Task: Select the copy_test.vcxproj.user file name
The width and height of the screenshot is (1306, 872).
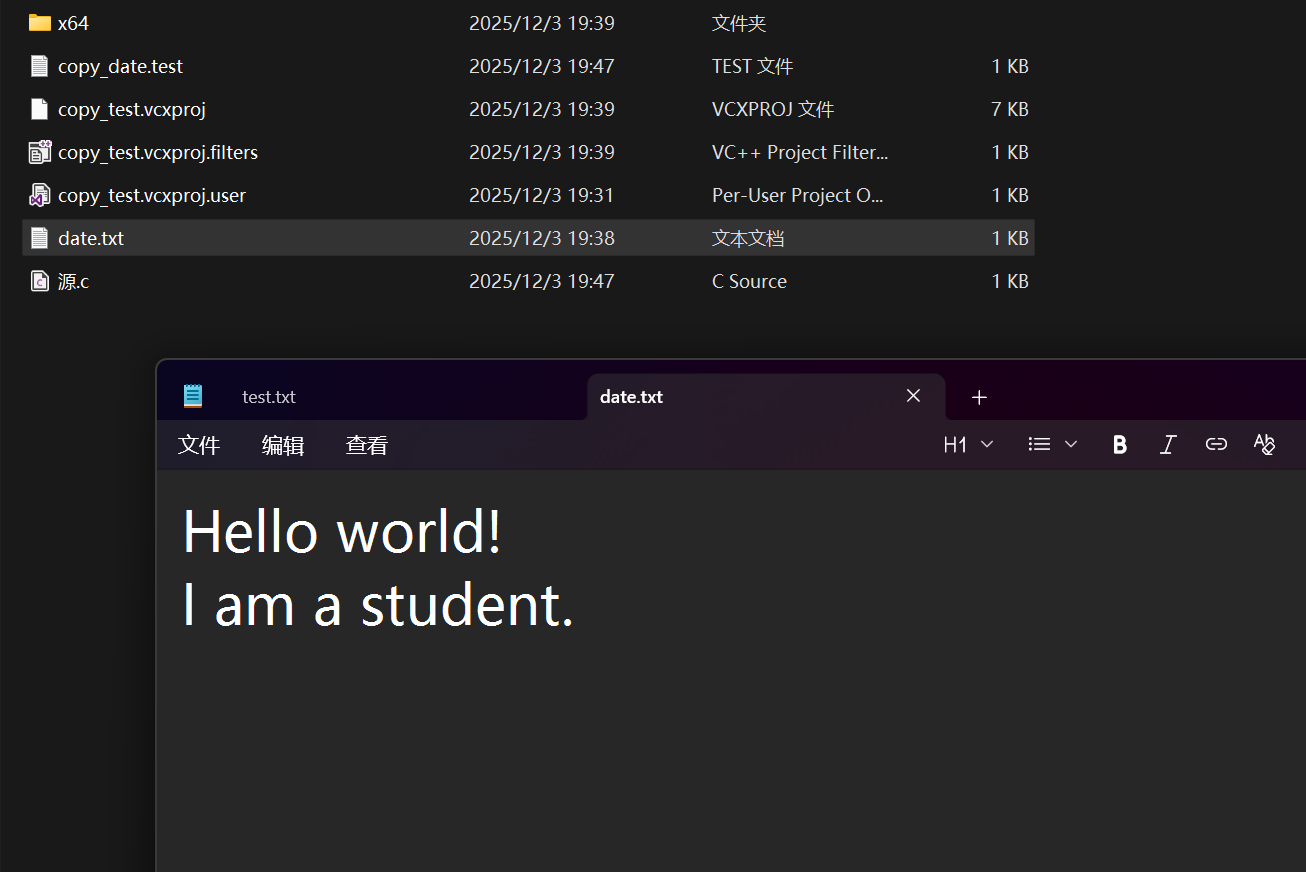Action: click(x=152, y=195)
